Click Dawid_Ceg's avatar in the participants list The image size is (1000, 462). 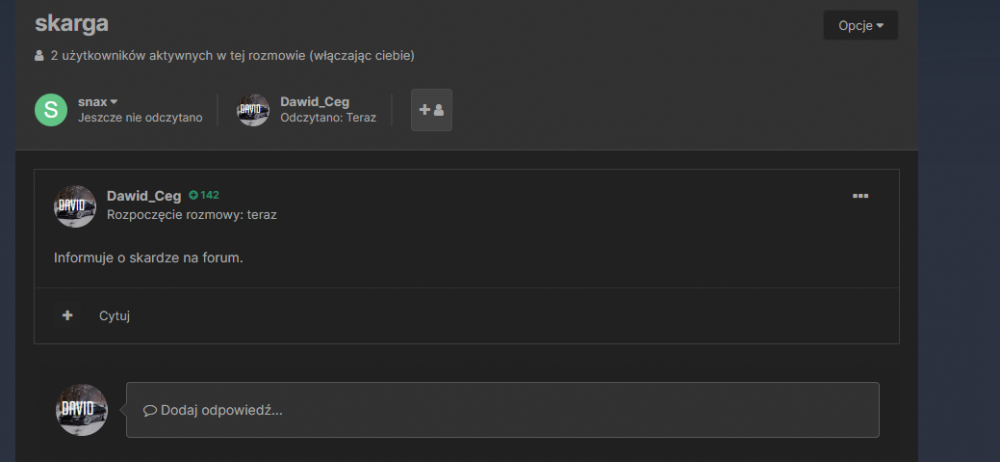(253, 110)
